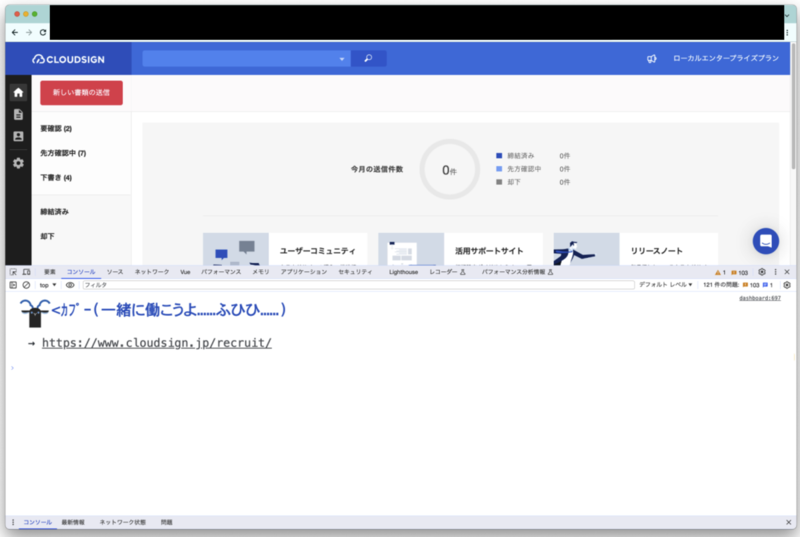Switch to the コンソール DevTools tab

[x=81, y=272]
